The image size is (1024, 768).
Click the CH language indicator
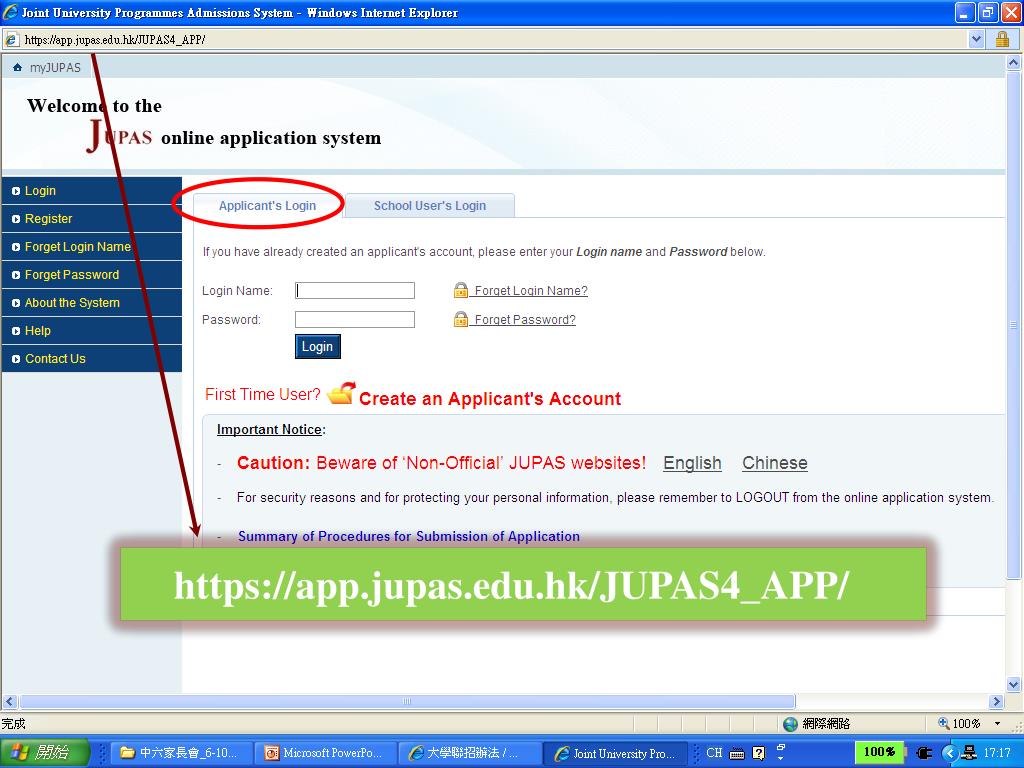coord(714,752)
